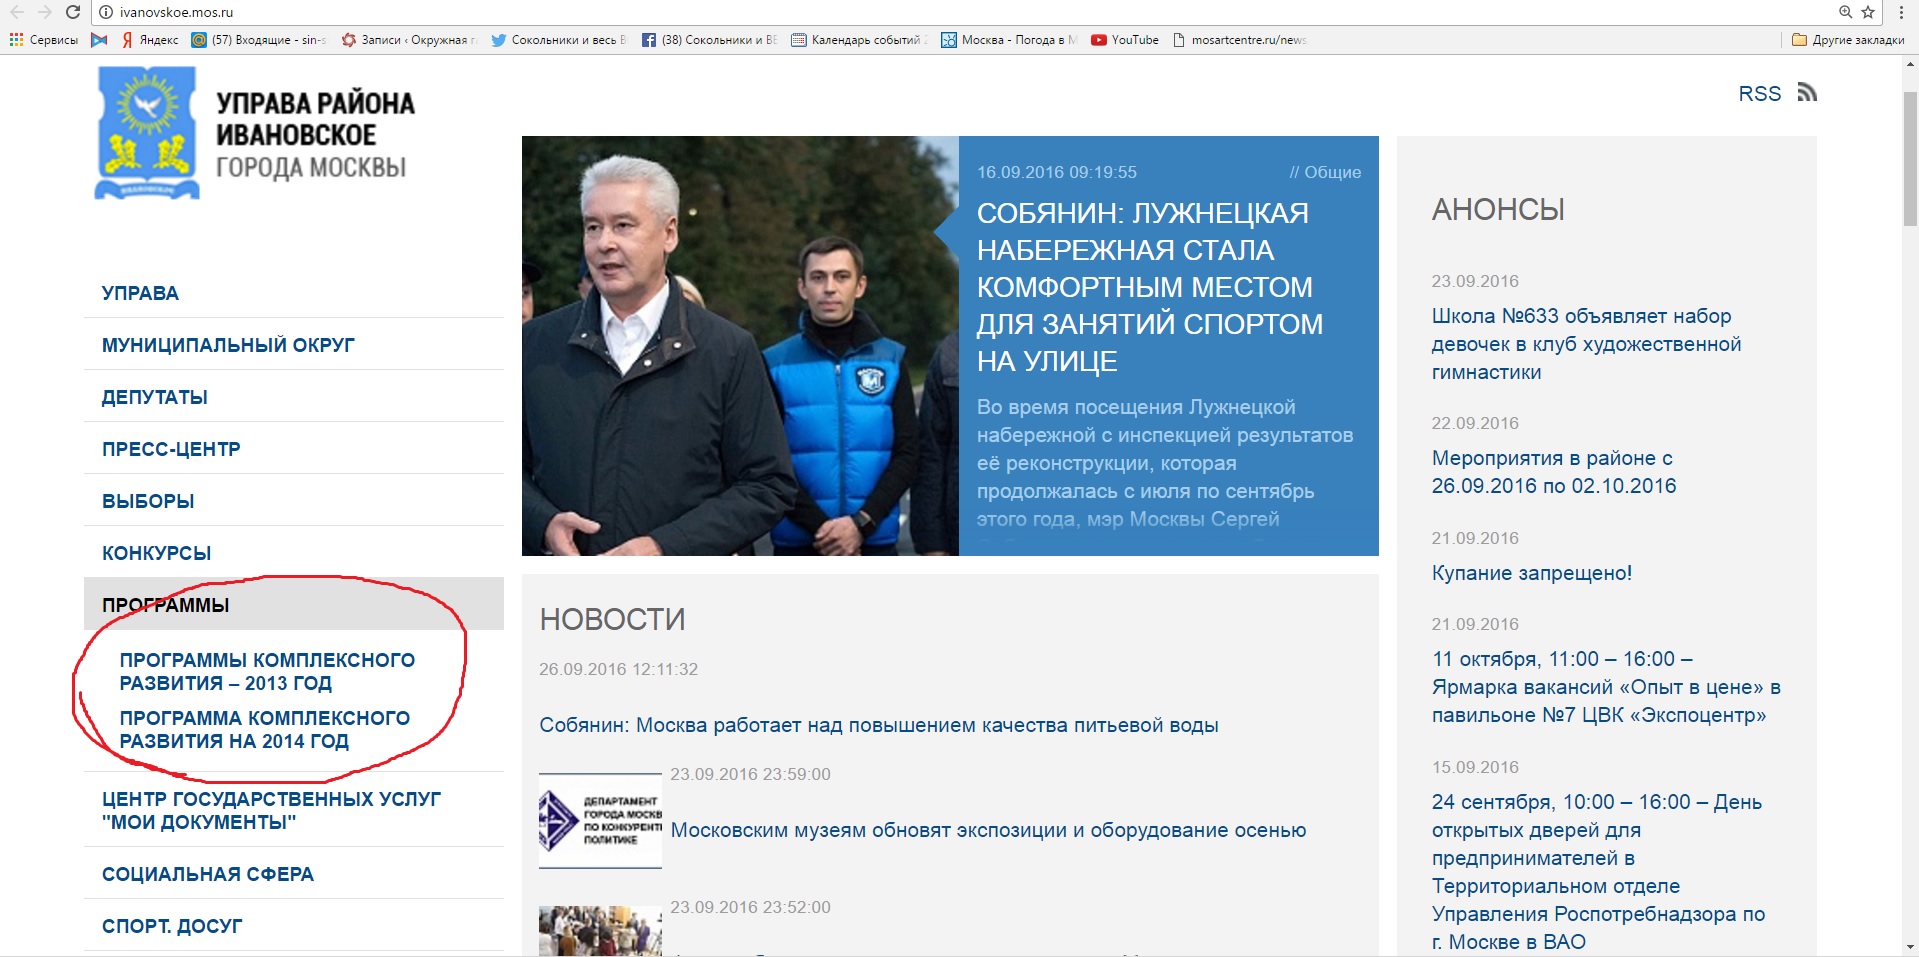Click the RSS text link

(x=1760, y=93)
